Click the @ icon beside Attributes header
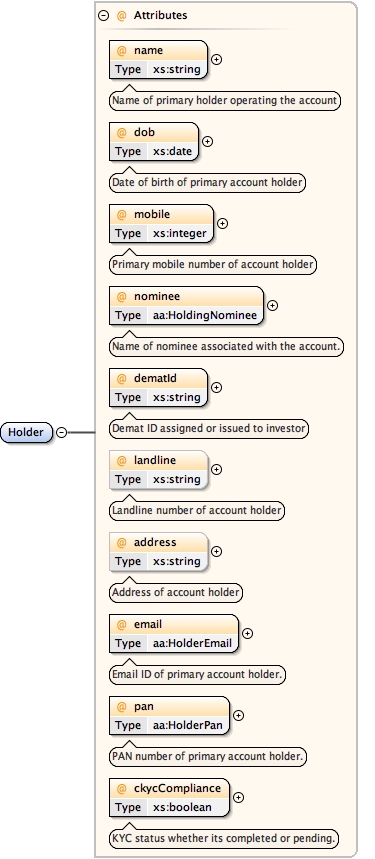 click(122, 15)
